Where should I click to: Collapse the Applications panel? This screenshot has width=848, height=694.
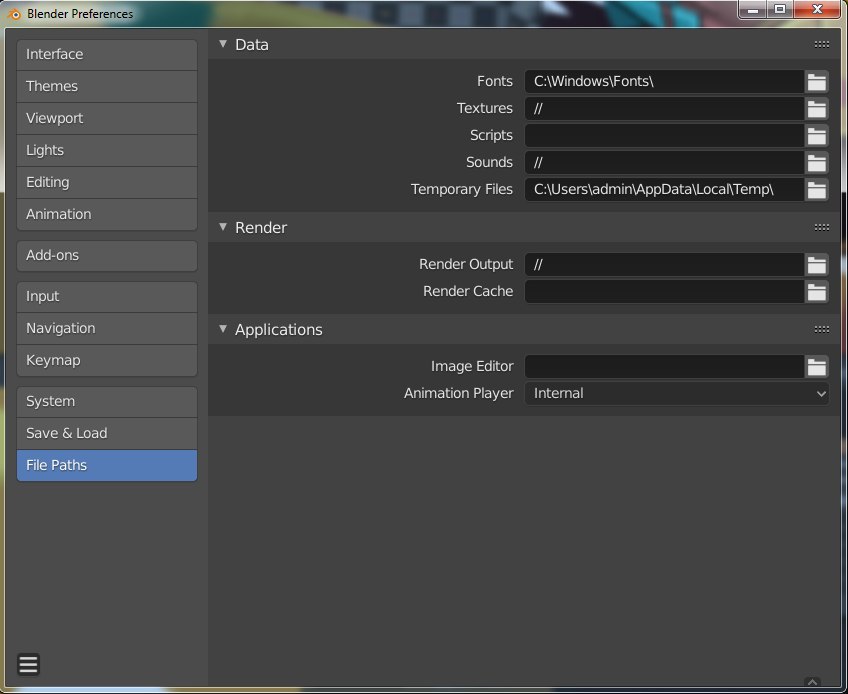(x=223, y=328)
